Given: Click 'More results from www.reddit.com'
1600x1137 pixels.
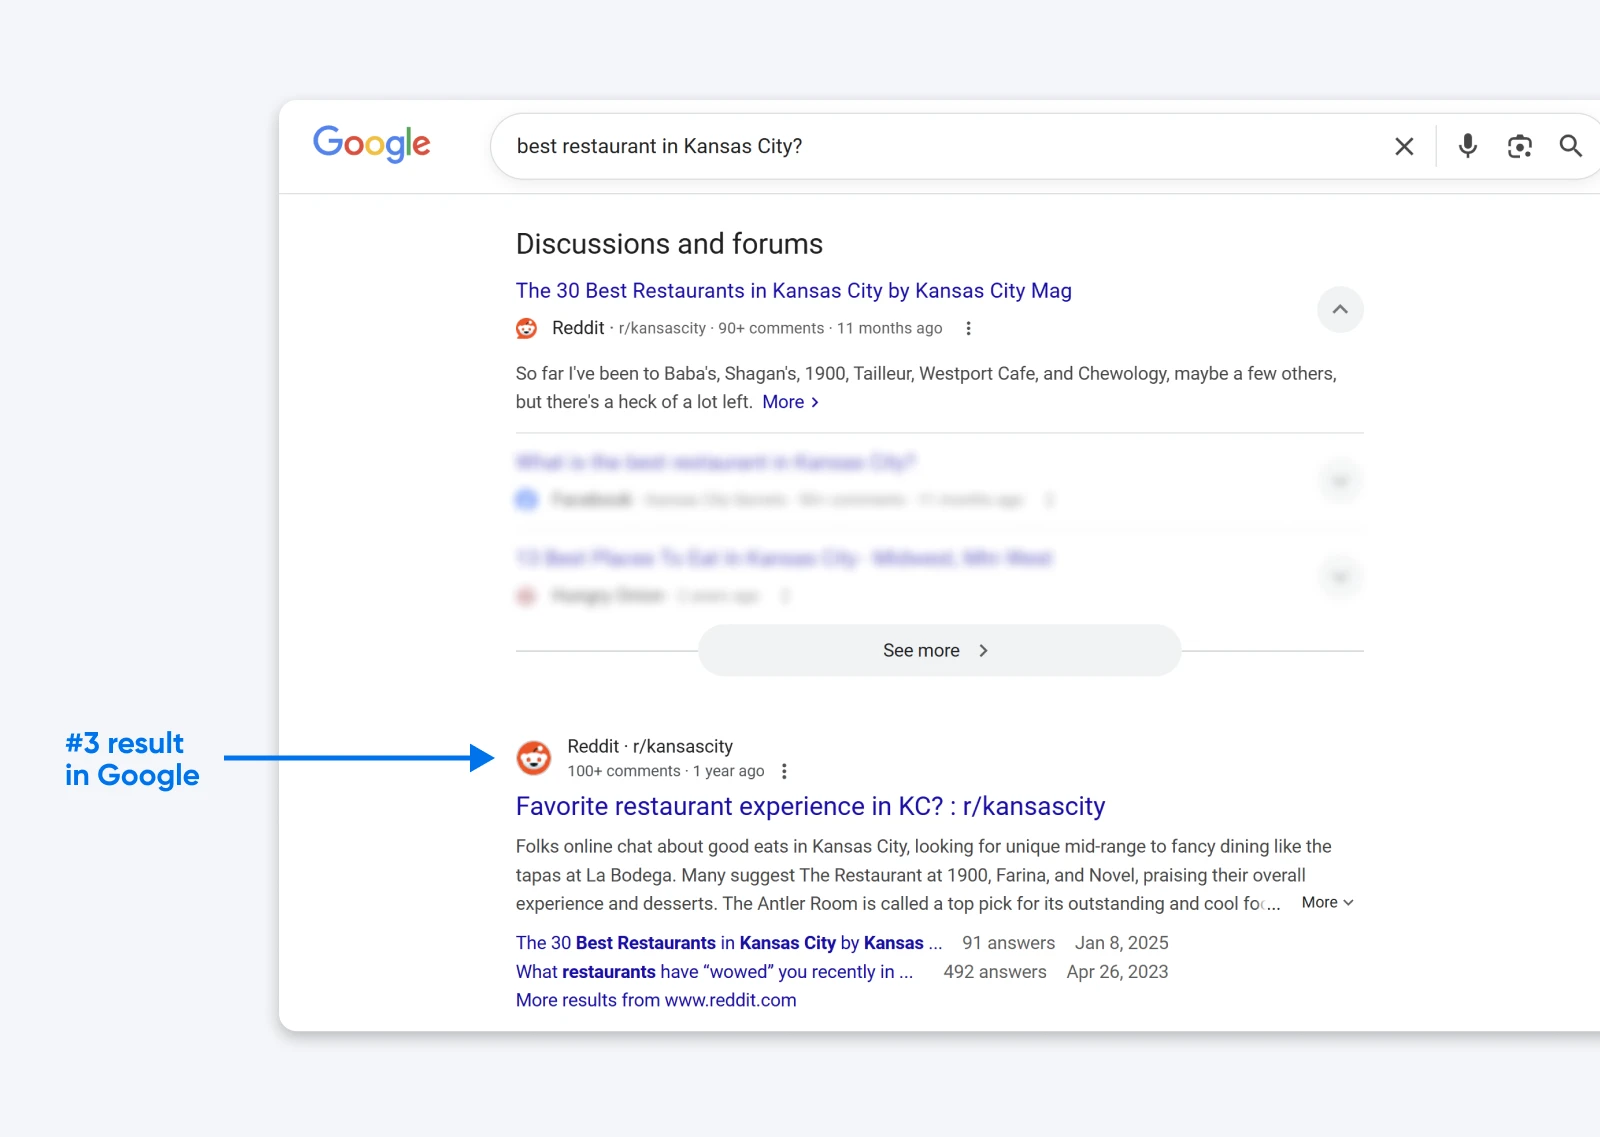Looking at the screenshot, I should point(655,999).
